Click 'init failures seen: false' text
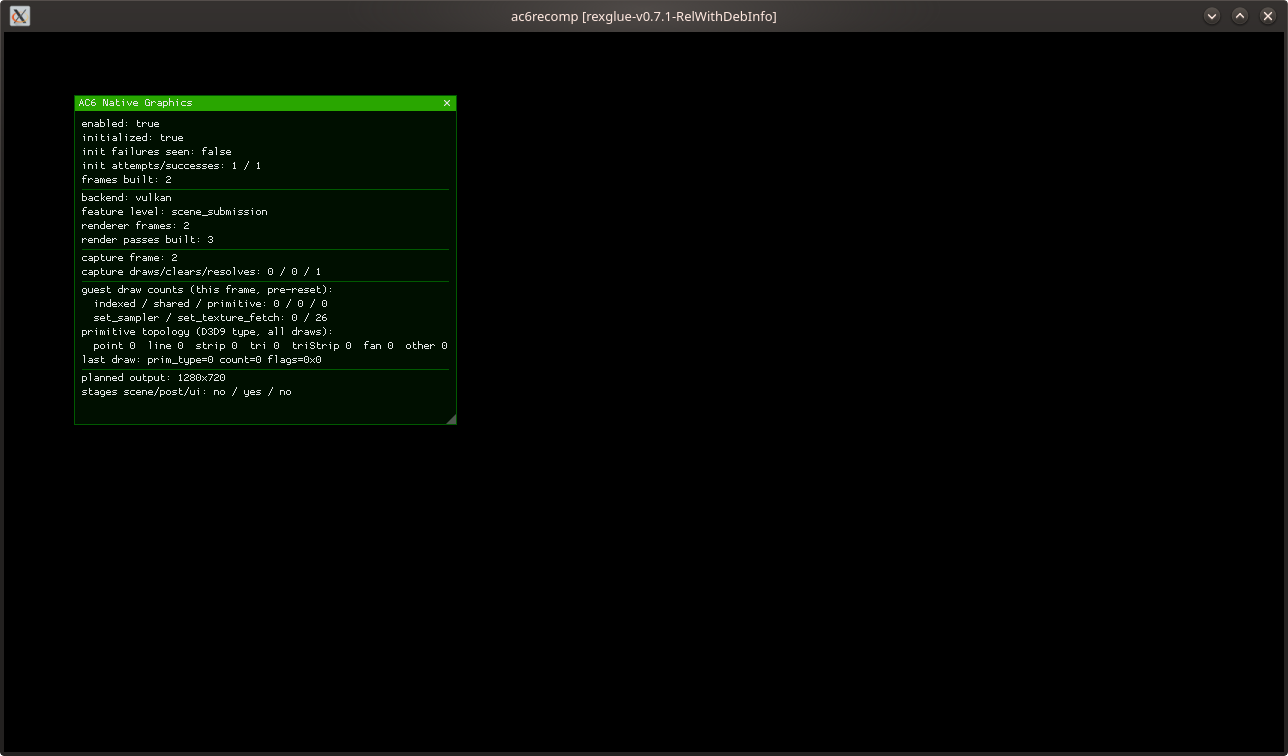Screen dimensions: 1288x756 (156, 152)
